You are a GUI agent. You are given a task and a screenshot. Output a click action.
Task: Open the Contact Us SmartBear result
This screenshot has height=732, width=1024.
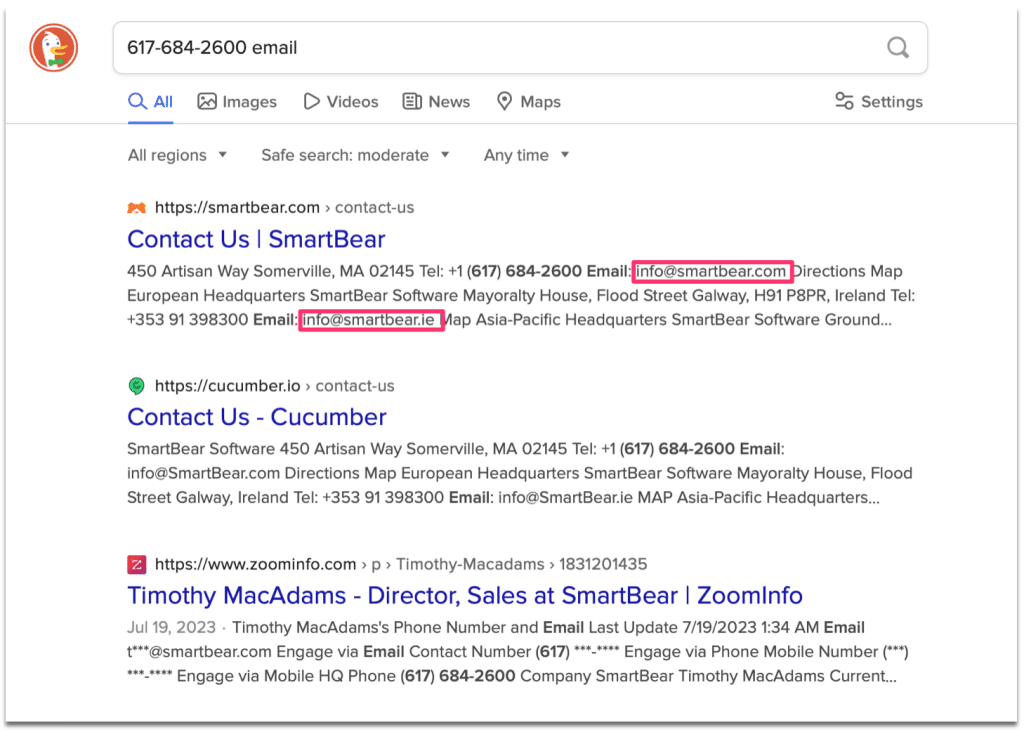(x=255, y=239)
